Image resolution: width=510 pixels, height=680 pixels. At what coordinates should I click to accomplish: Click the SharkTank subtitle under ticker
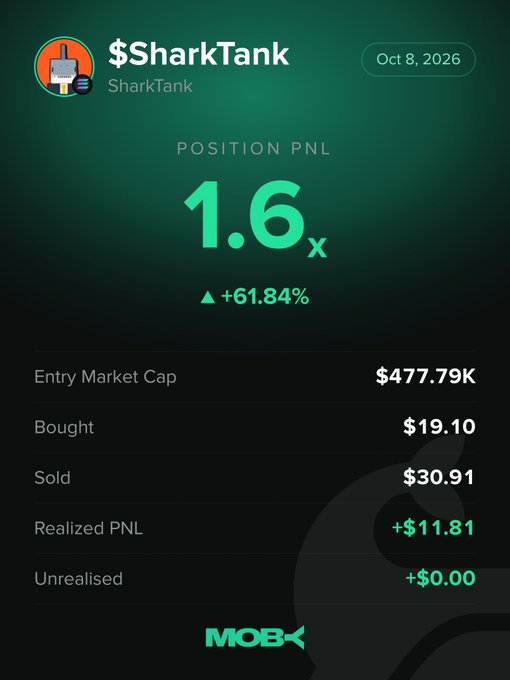tap(150, 86)
